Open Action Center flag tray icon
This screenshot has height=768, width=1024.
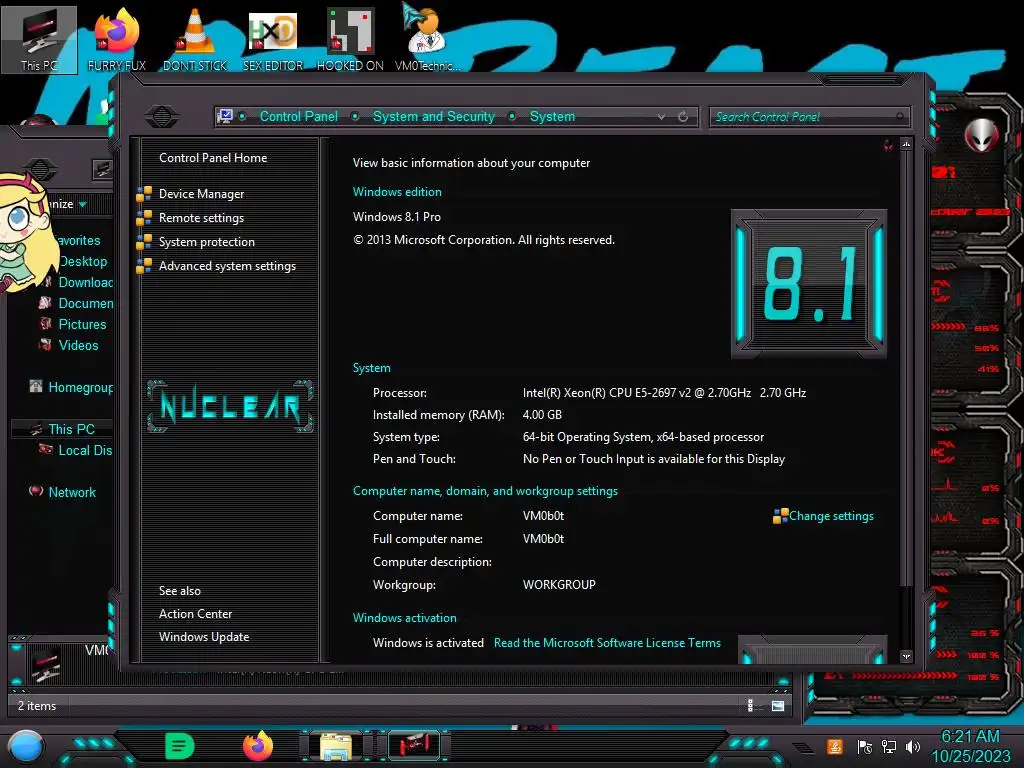coord(865,746)
